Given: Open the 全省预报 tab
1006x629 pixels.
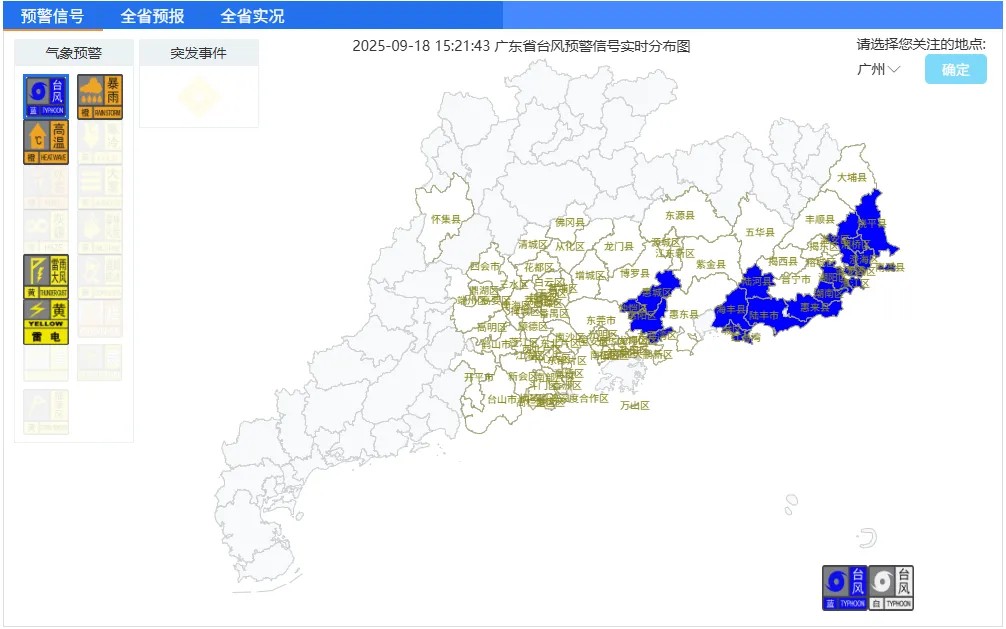Looking at the screenshot, I should (153, 16).
